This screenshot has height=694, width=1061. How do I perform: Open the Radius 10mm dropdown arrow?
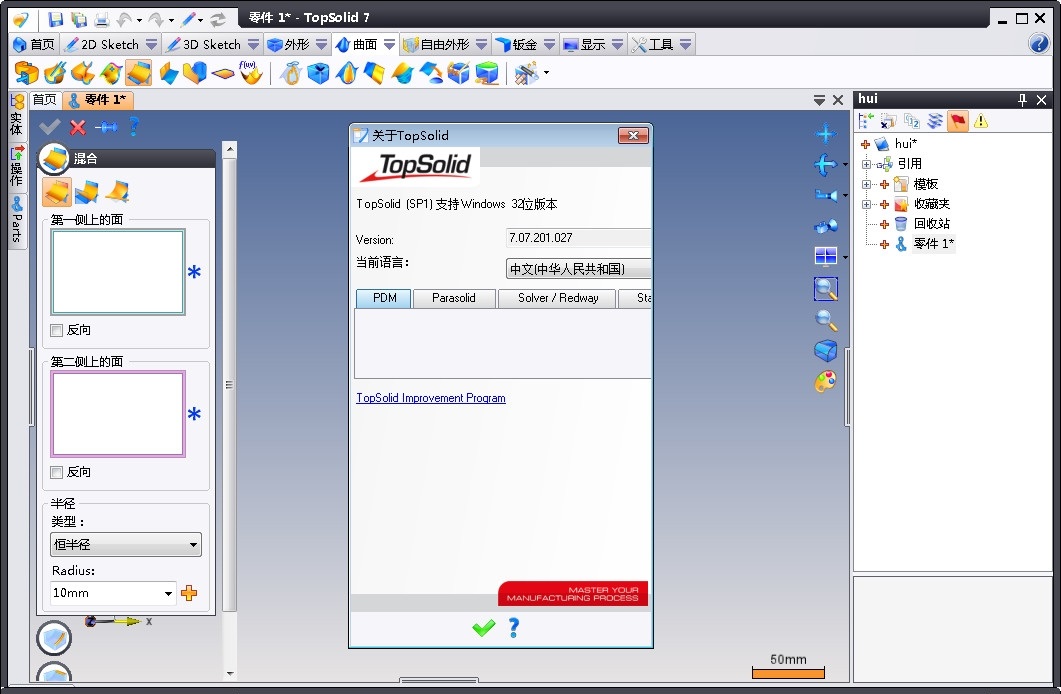168,593
